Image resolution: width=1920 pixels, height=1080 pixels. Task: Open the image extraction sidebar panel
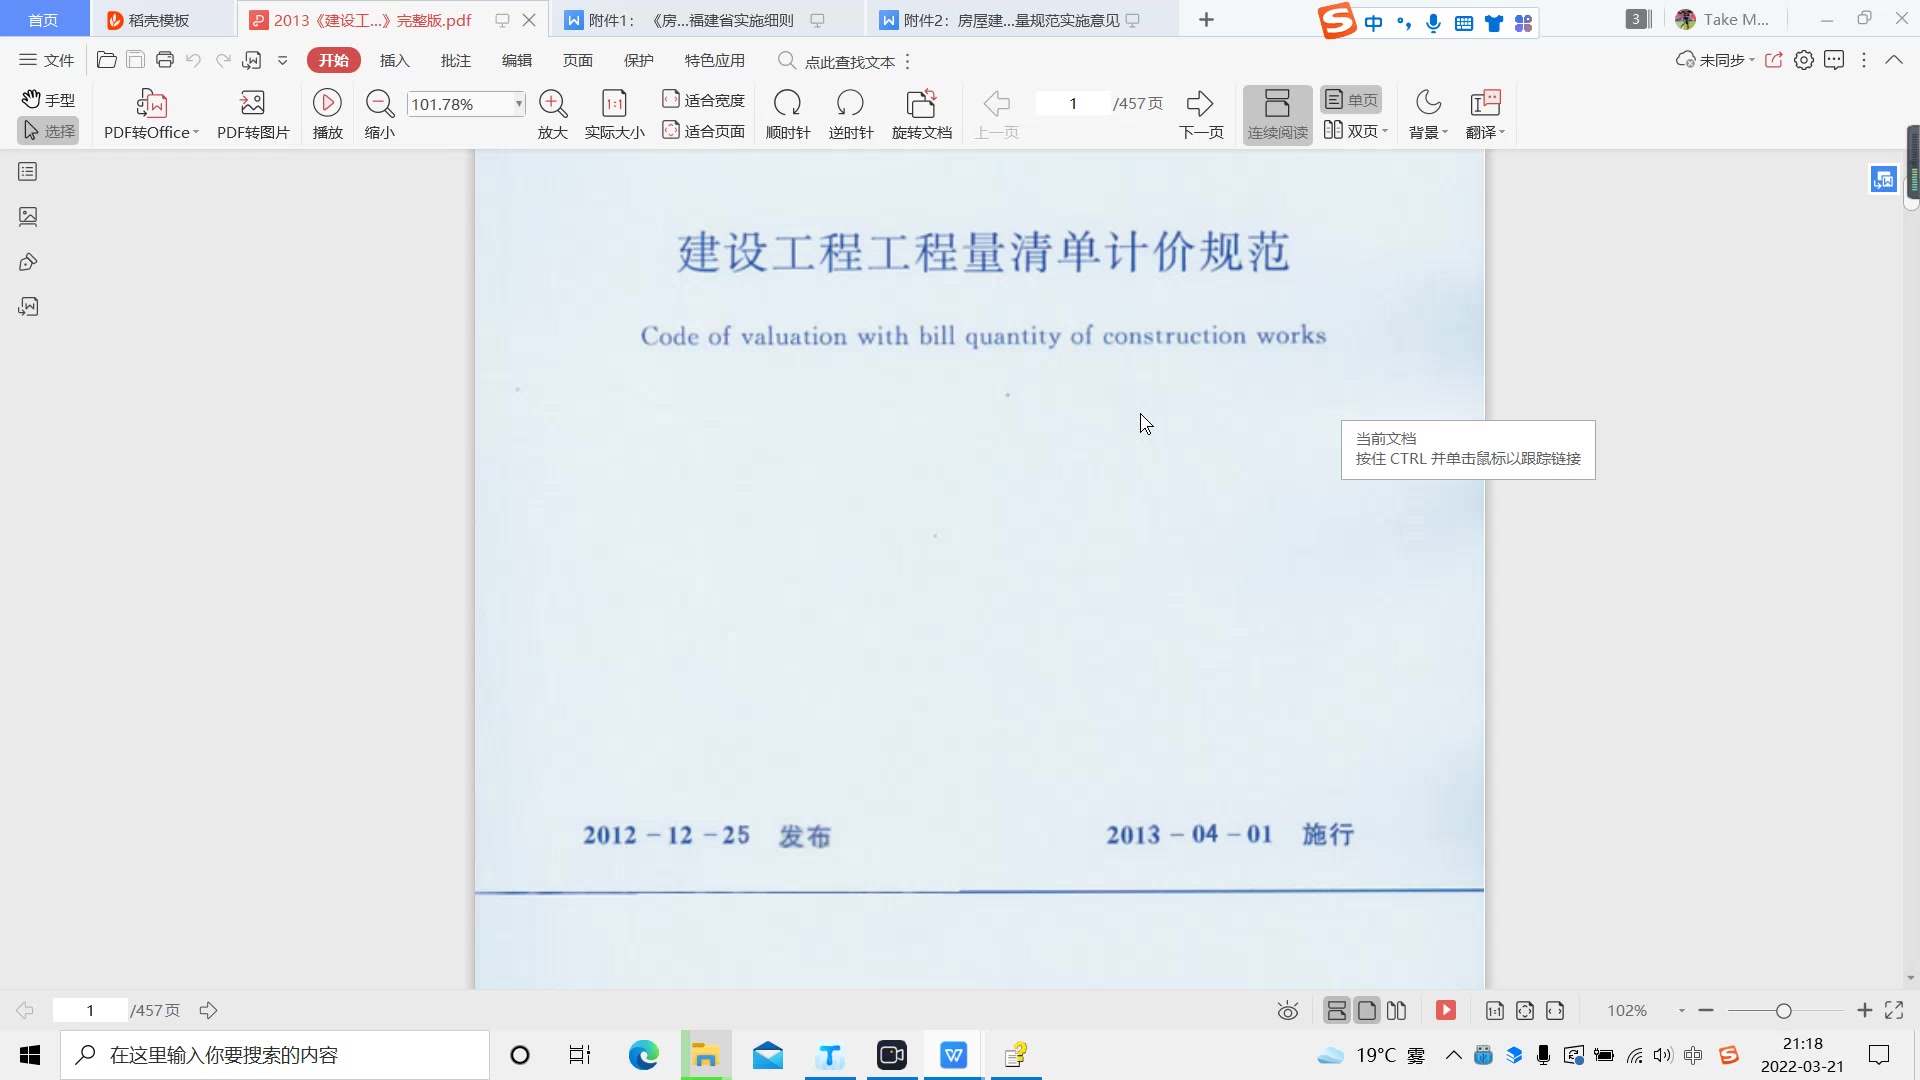[x=27, y=216]
